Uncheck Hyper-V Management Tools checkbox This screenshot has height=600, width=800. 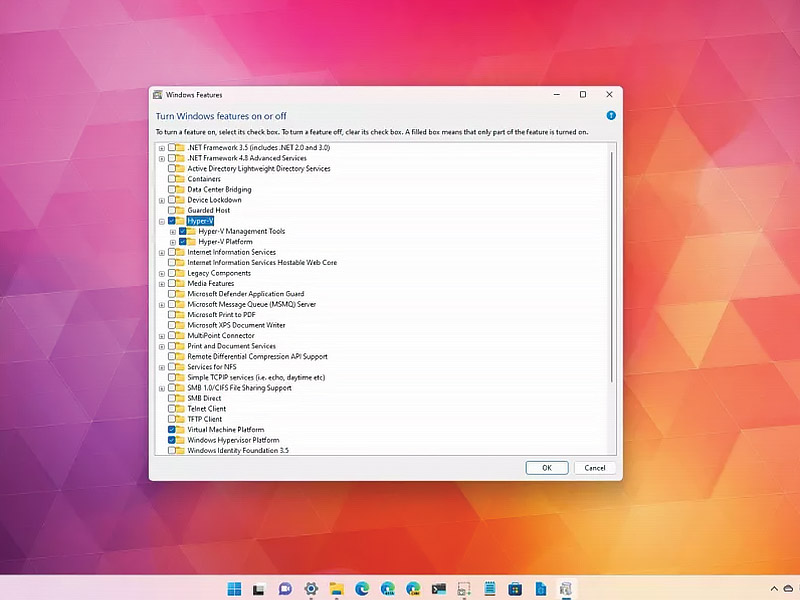pyautogui.click(x=183, y=231)
